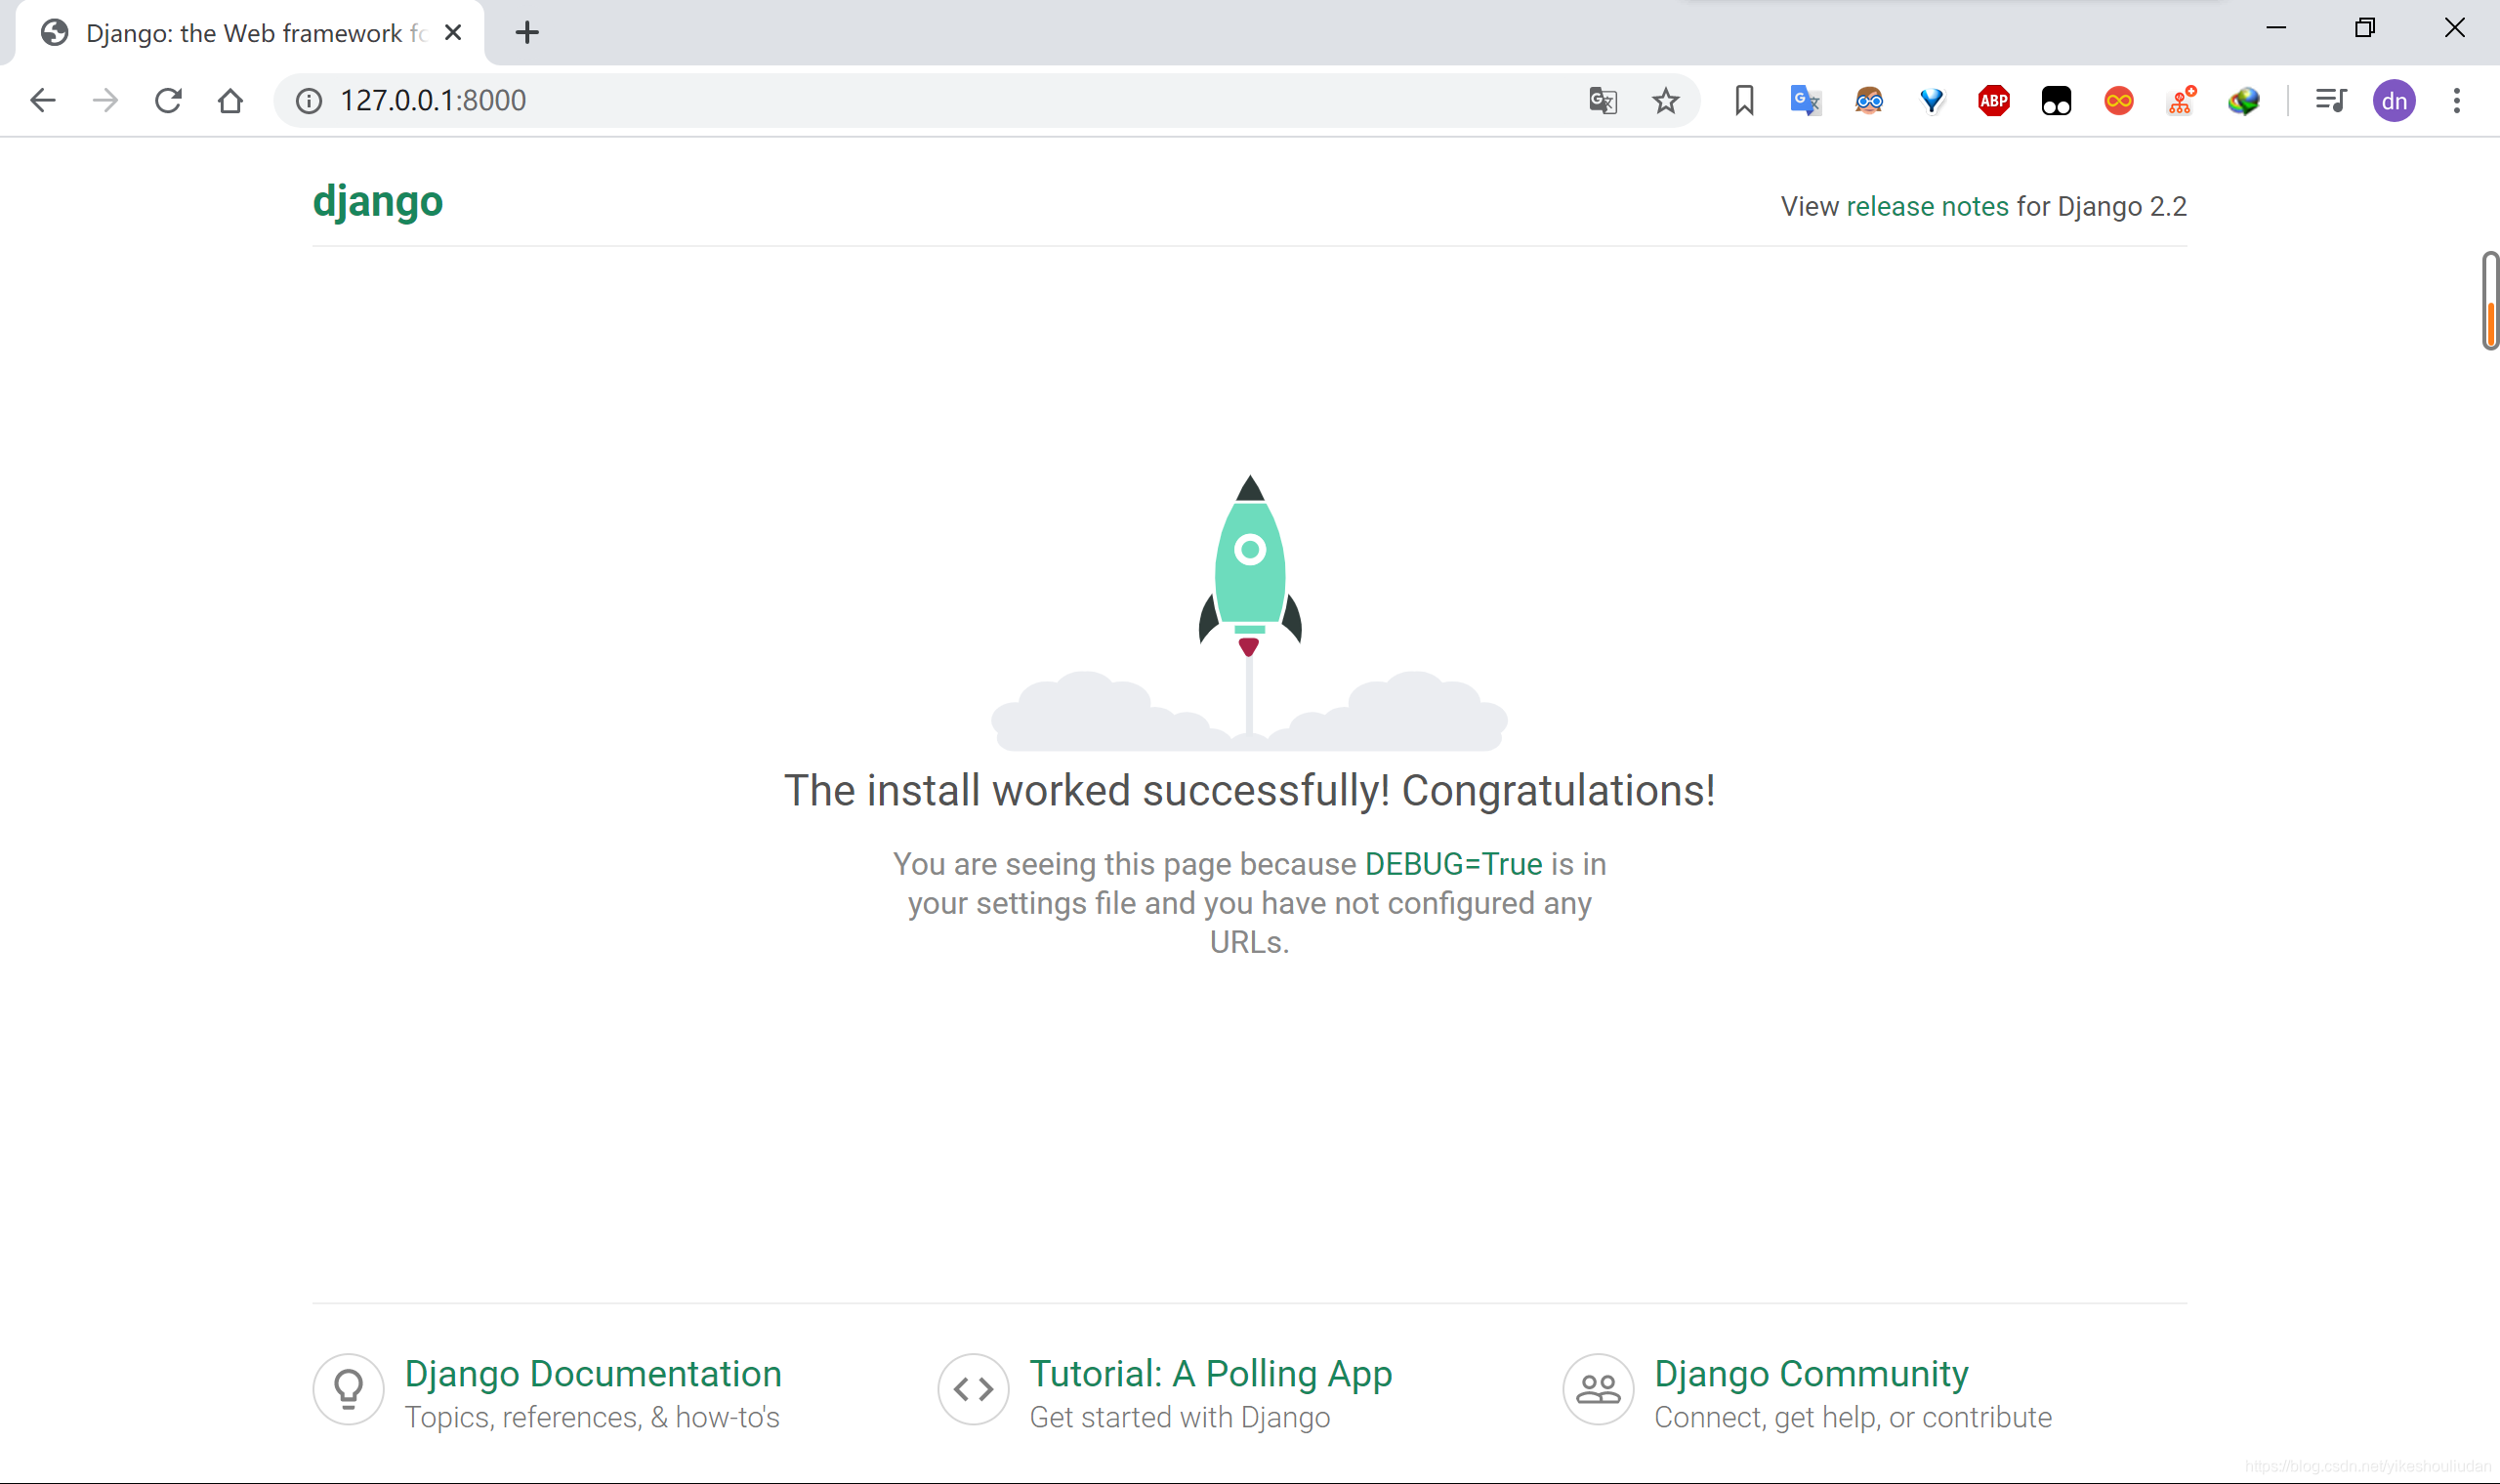The height and width of the screenshot is (1484, 2500).
Task: Click the translate page icon in address bar
Action: click(x=1602, y=101)
